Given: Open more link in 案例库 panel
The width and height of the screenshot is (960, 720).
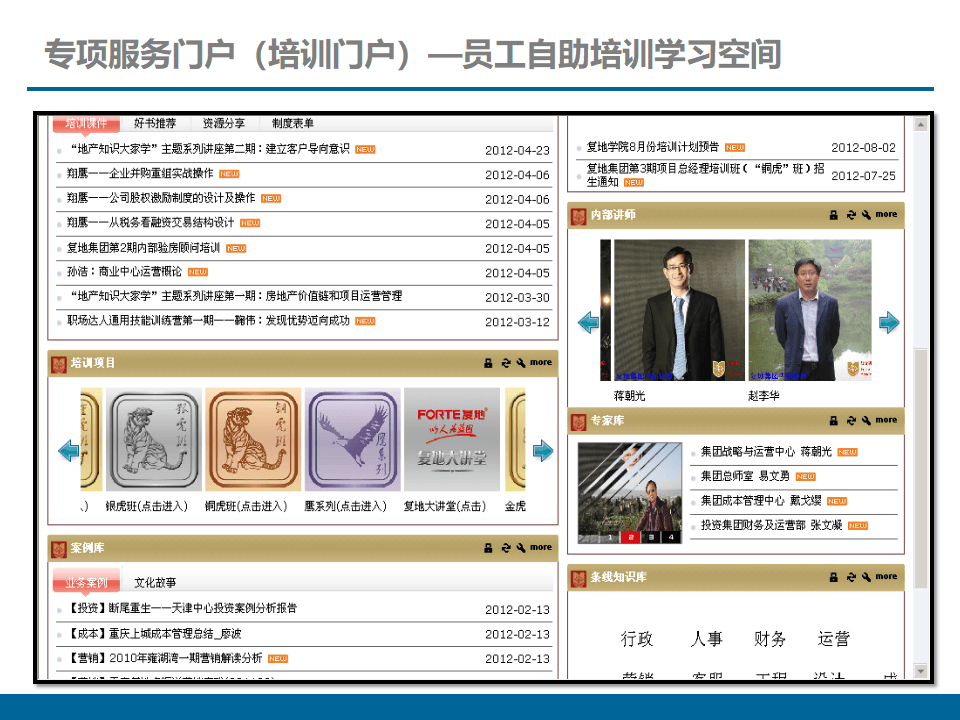Looking at the screenshot, I should [541, 547].
